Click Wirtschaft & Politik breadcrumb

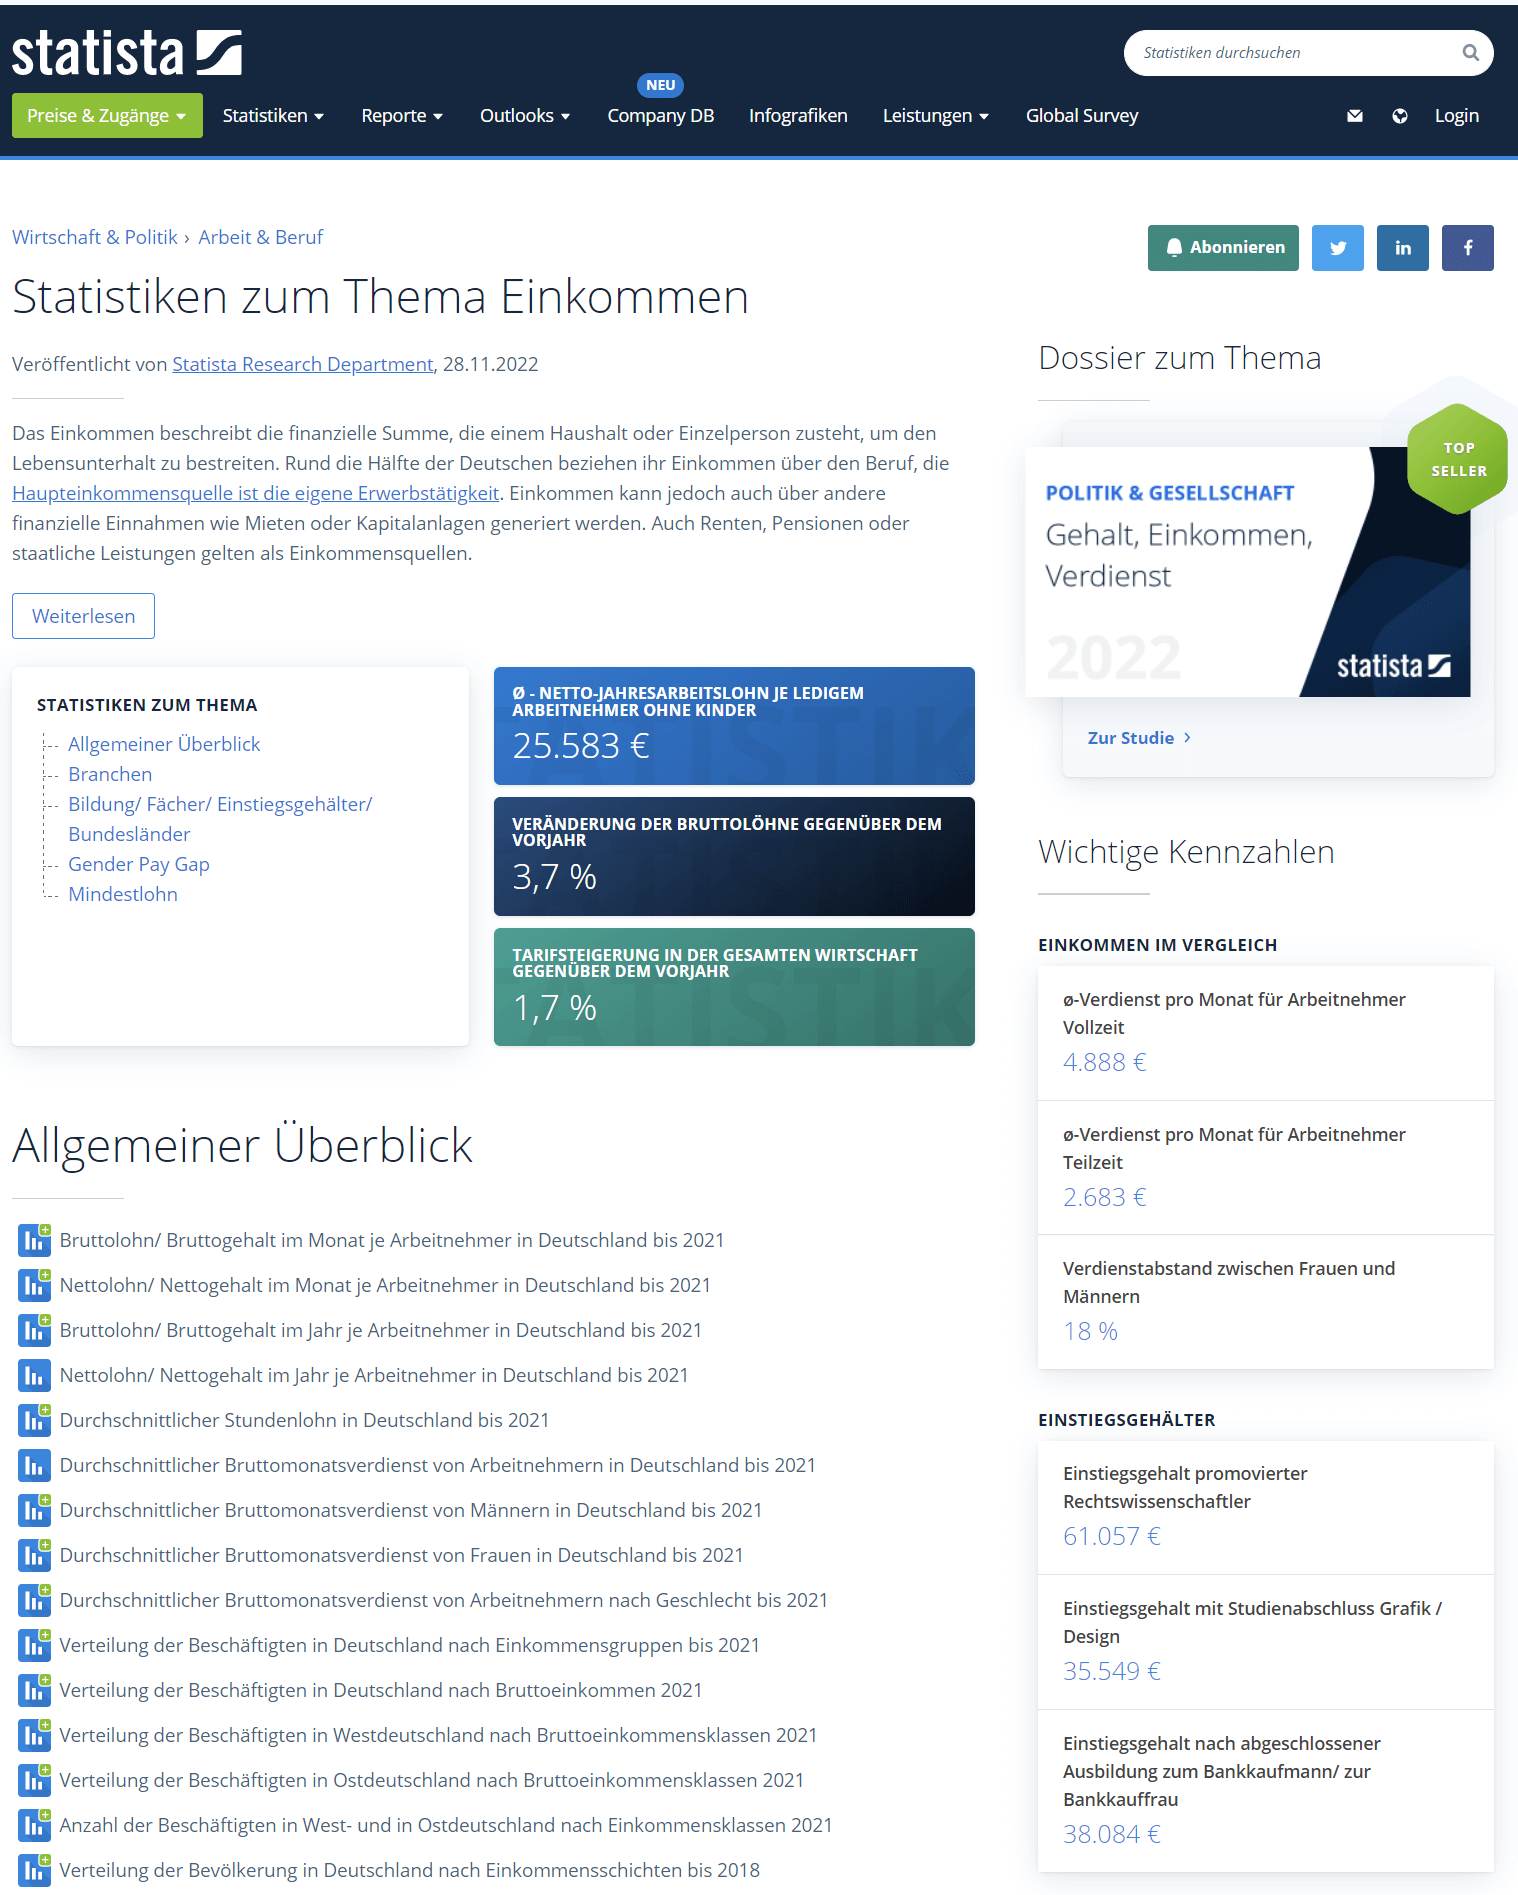pos(95,237)
